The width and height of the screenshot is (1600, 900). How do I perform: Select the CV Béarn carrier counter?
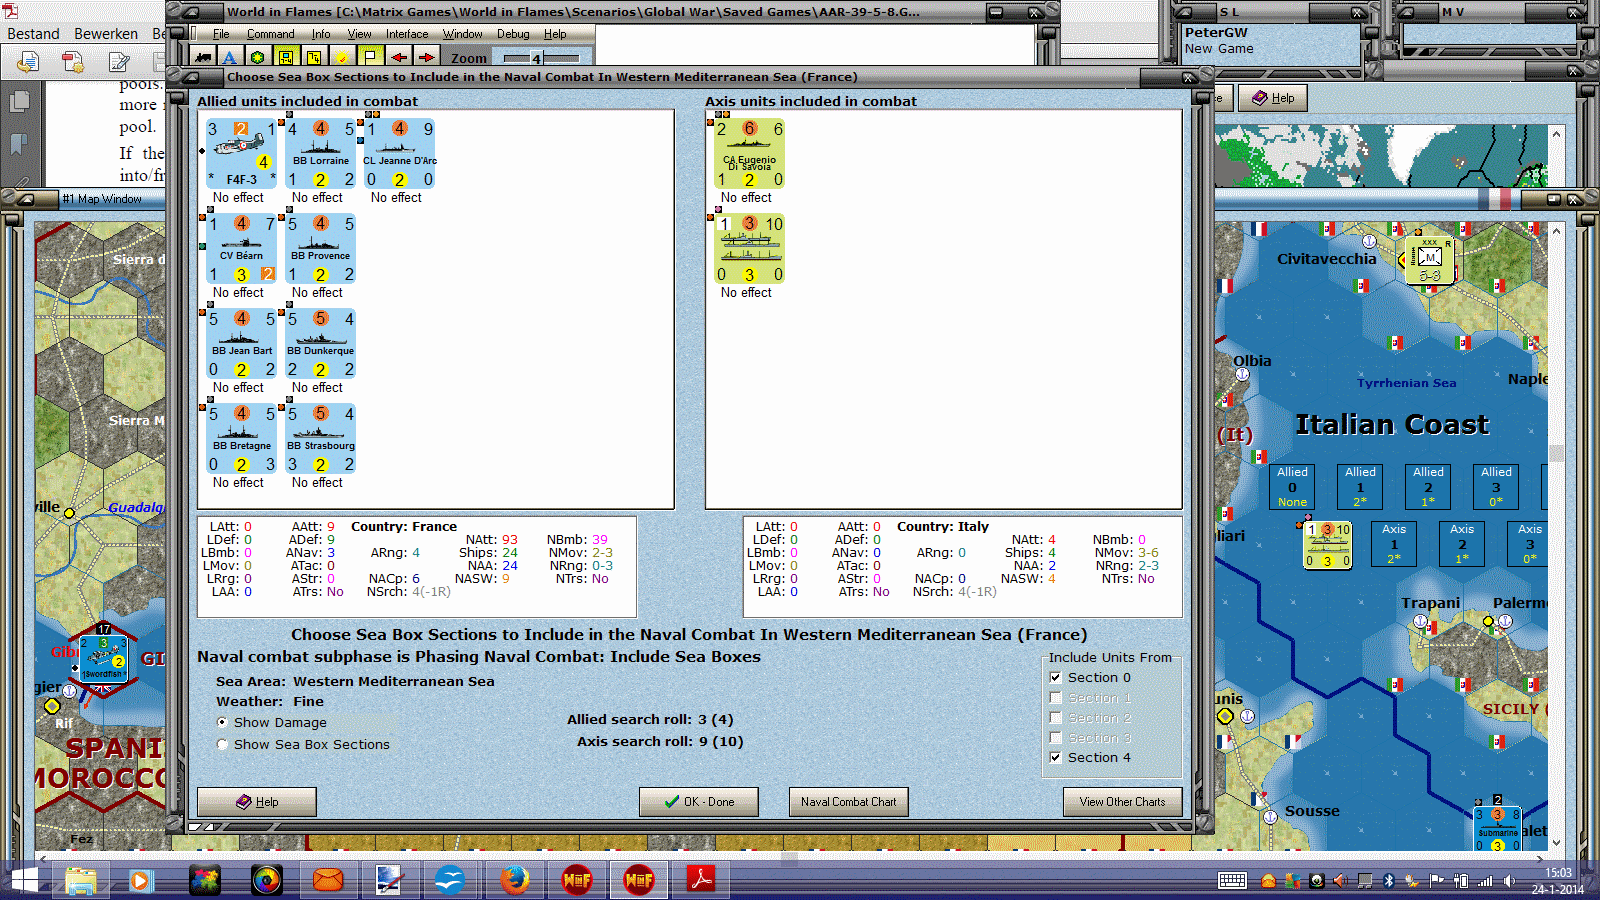[x=241, y=249]
